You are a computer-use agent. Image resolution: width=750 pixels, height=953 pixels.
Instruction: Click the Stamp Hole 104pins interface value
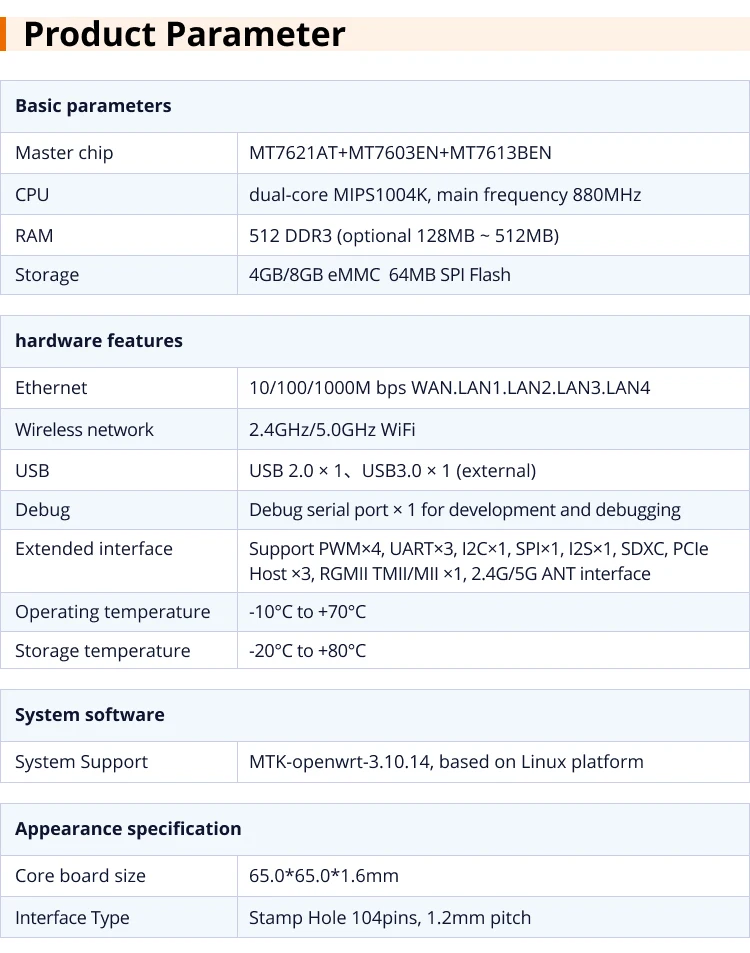point(390,918)
